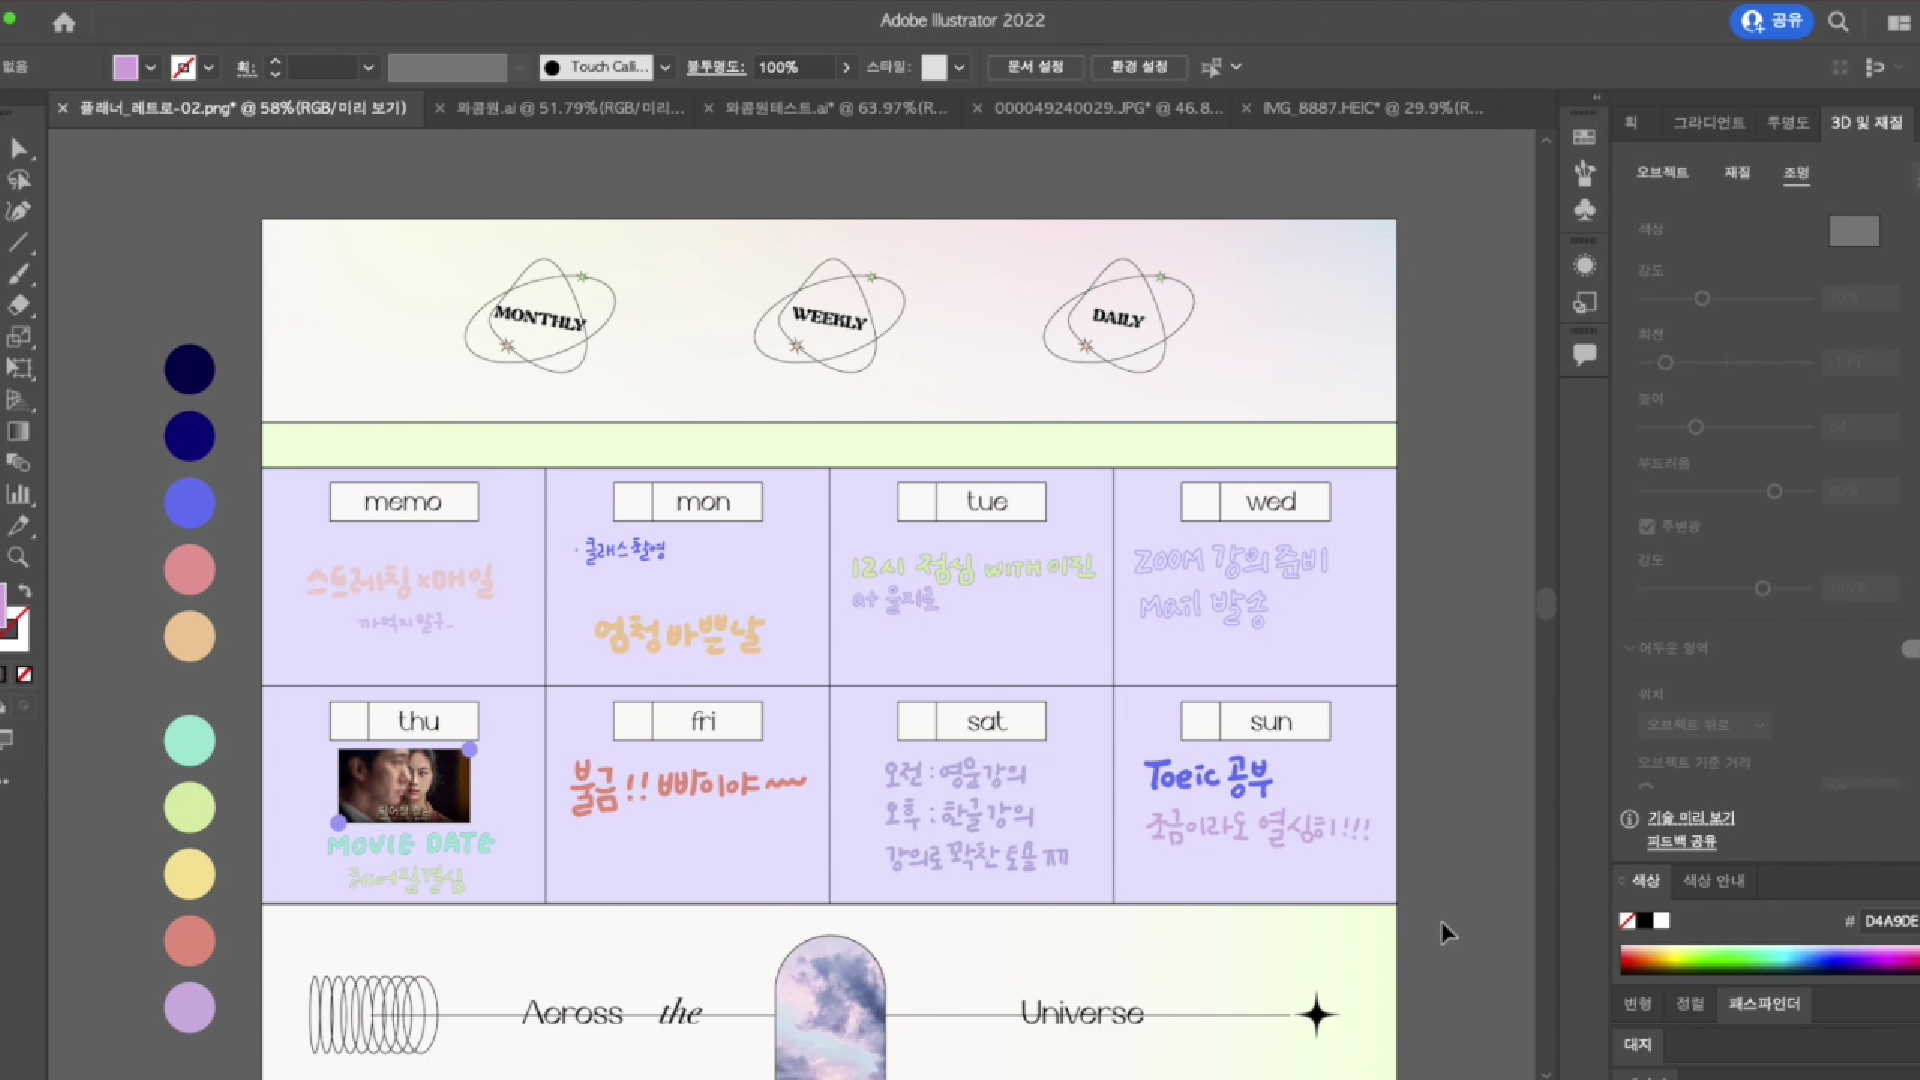Swap fill and stroke colors arrow
Viewport: 1920px width, 1080px height.
[x=25, y=591]
